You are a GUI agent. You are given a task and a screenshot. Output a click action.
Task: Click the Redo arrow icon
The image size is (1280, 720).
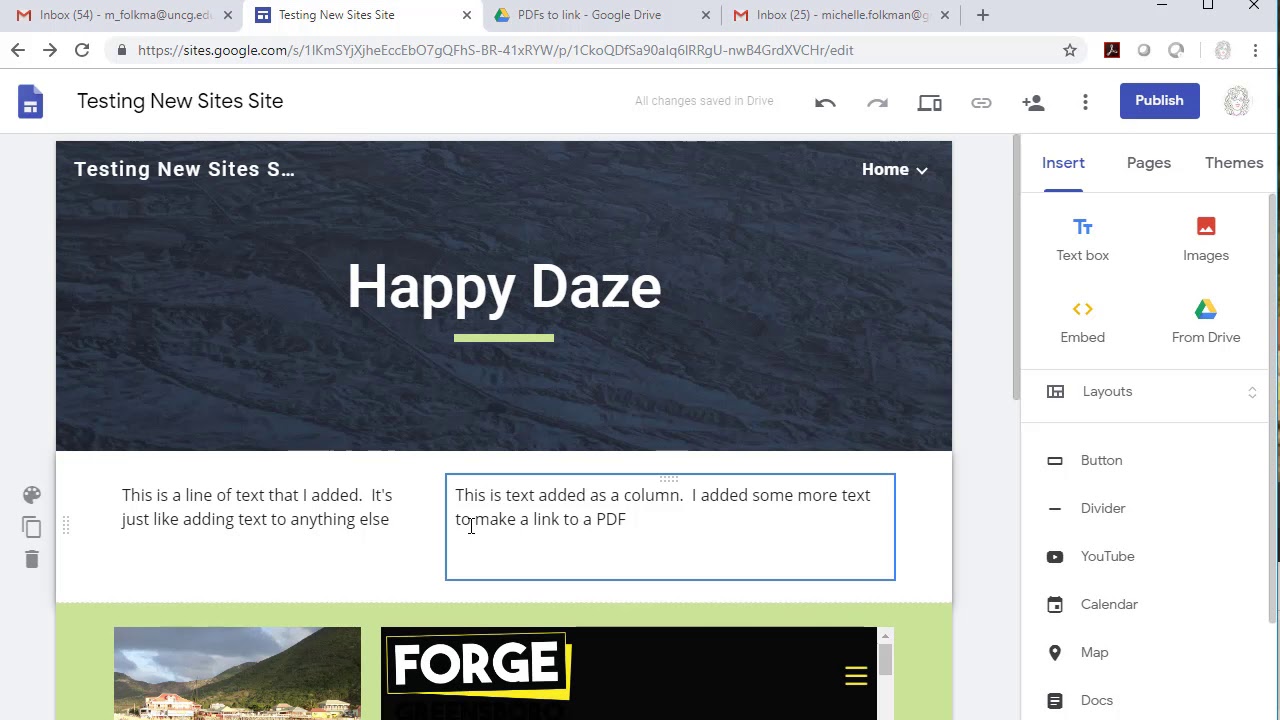pyautogui.click(x=877, y=102)
